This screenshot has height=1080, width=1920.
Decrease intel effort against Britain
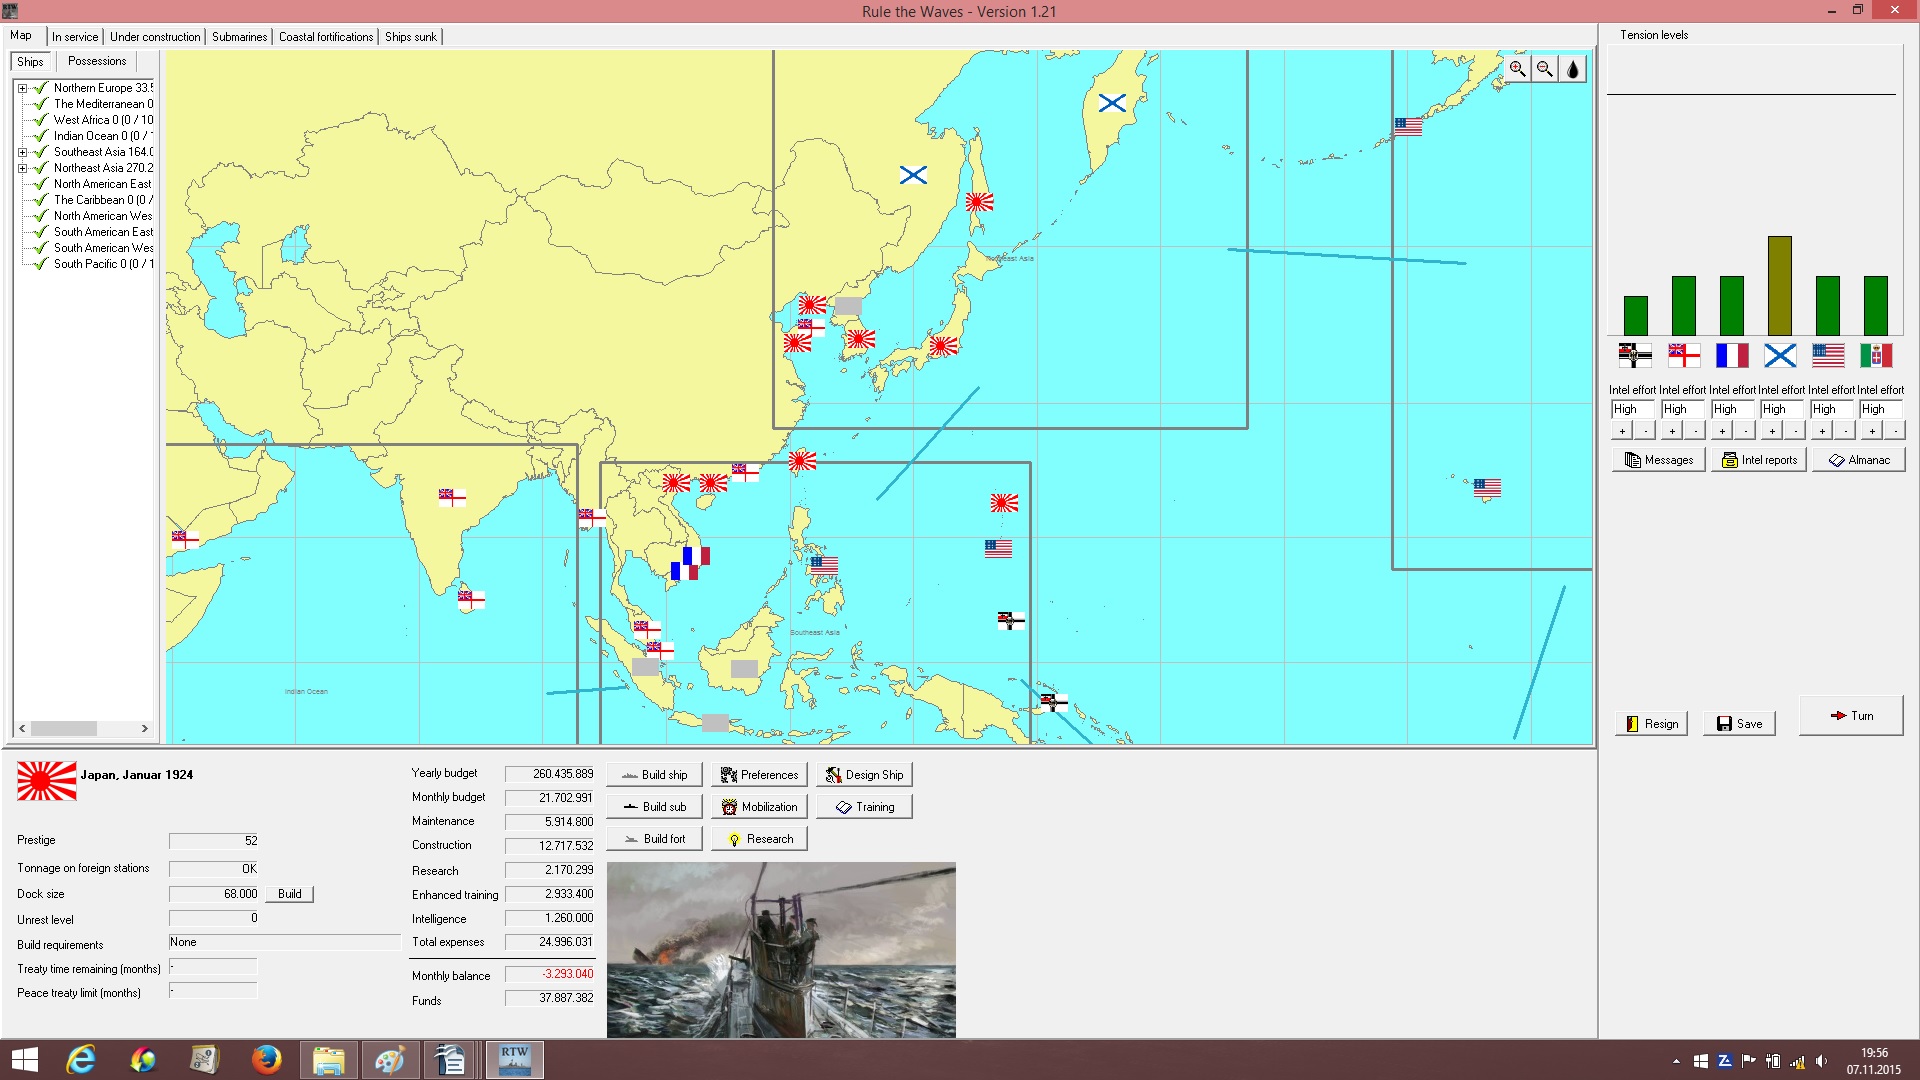point(1695,431)
